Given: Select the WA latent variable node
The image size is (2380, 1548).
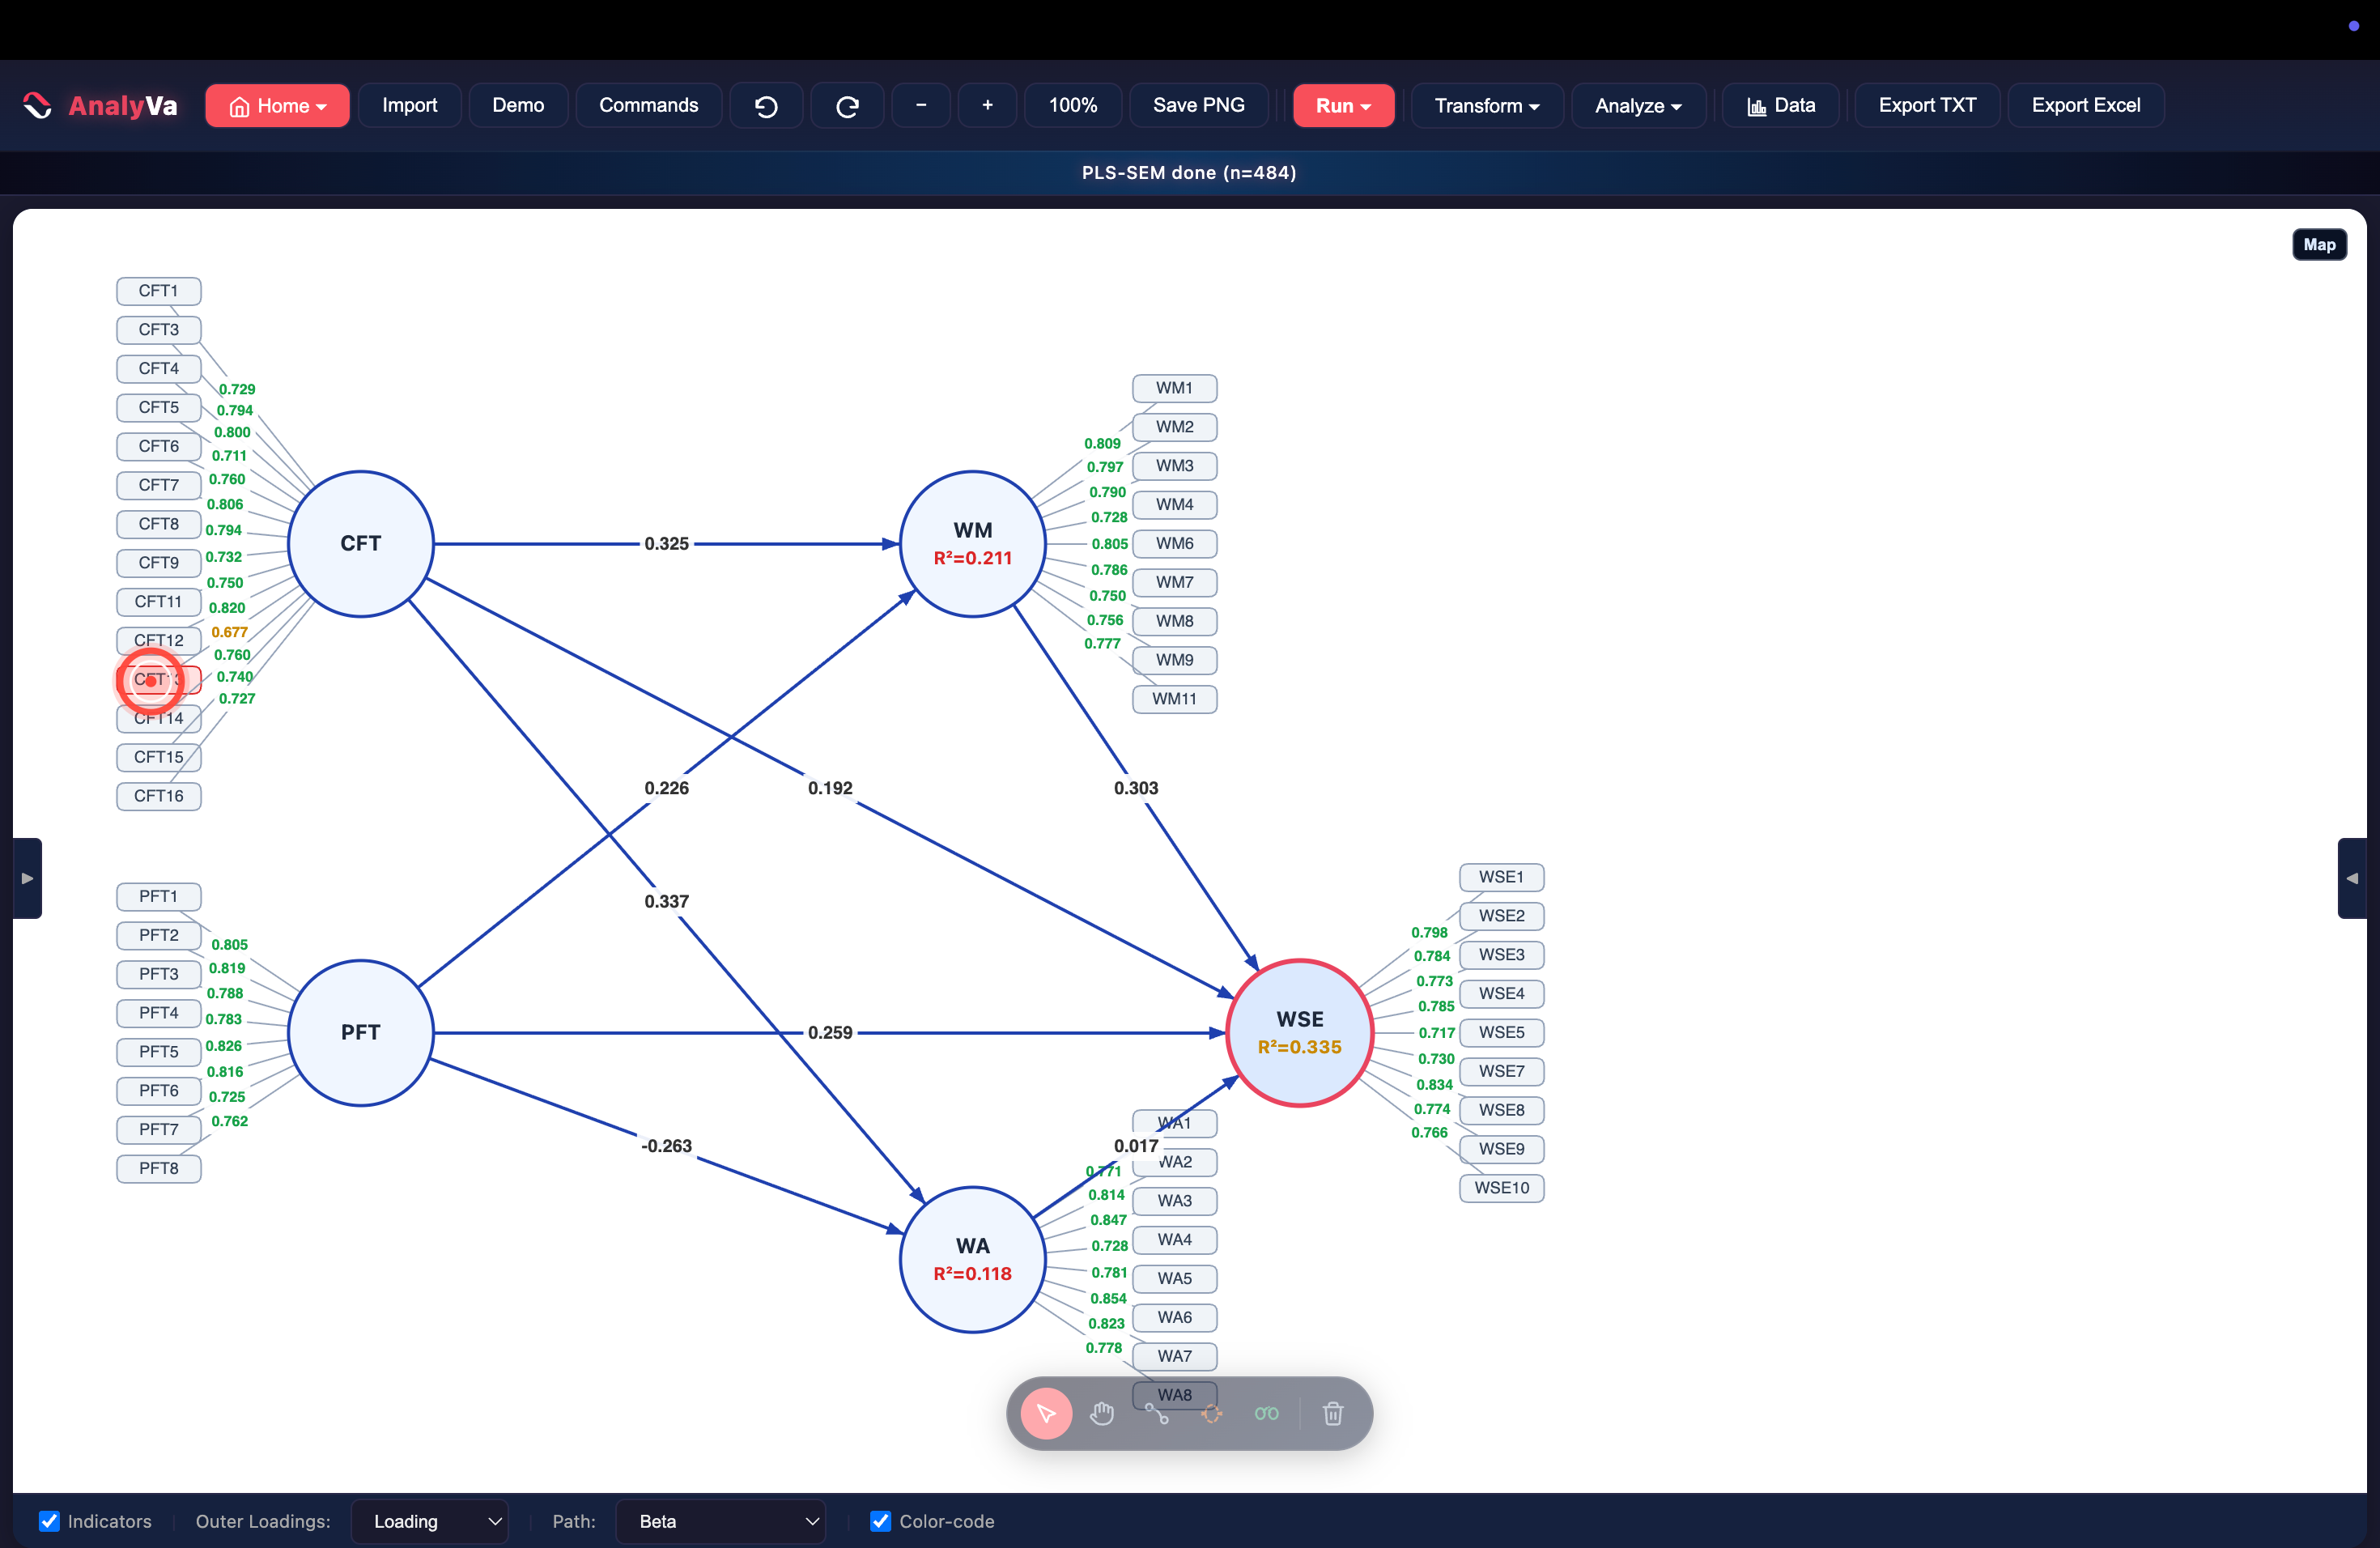Looking at the screenshot, I should 973,1260.
